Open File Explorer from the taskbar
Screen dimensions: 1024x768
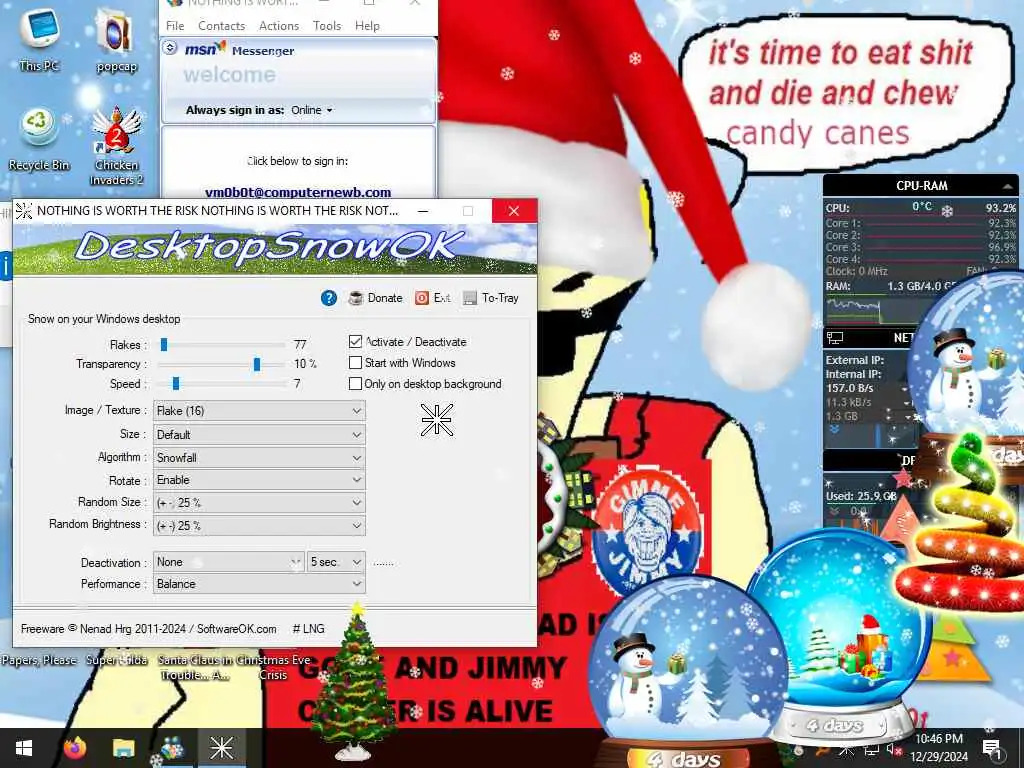coord(123,748)
